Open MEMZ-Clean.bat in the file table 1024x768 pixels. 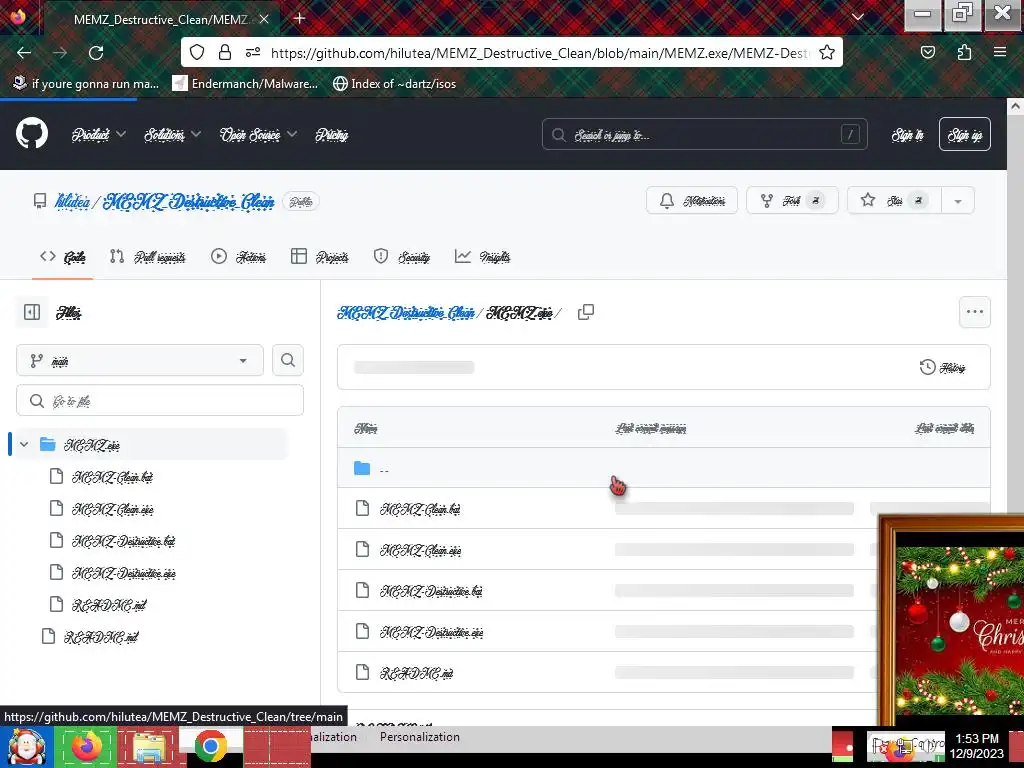pos(420,508)
